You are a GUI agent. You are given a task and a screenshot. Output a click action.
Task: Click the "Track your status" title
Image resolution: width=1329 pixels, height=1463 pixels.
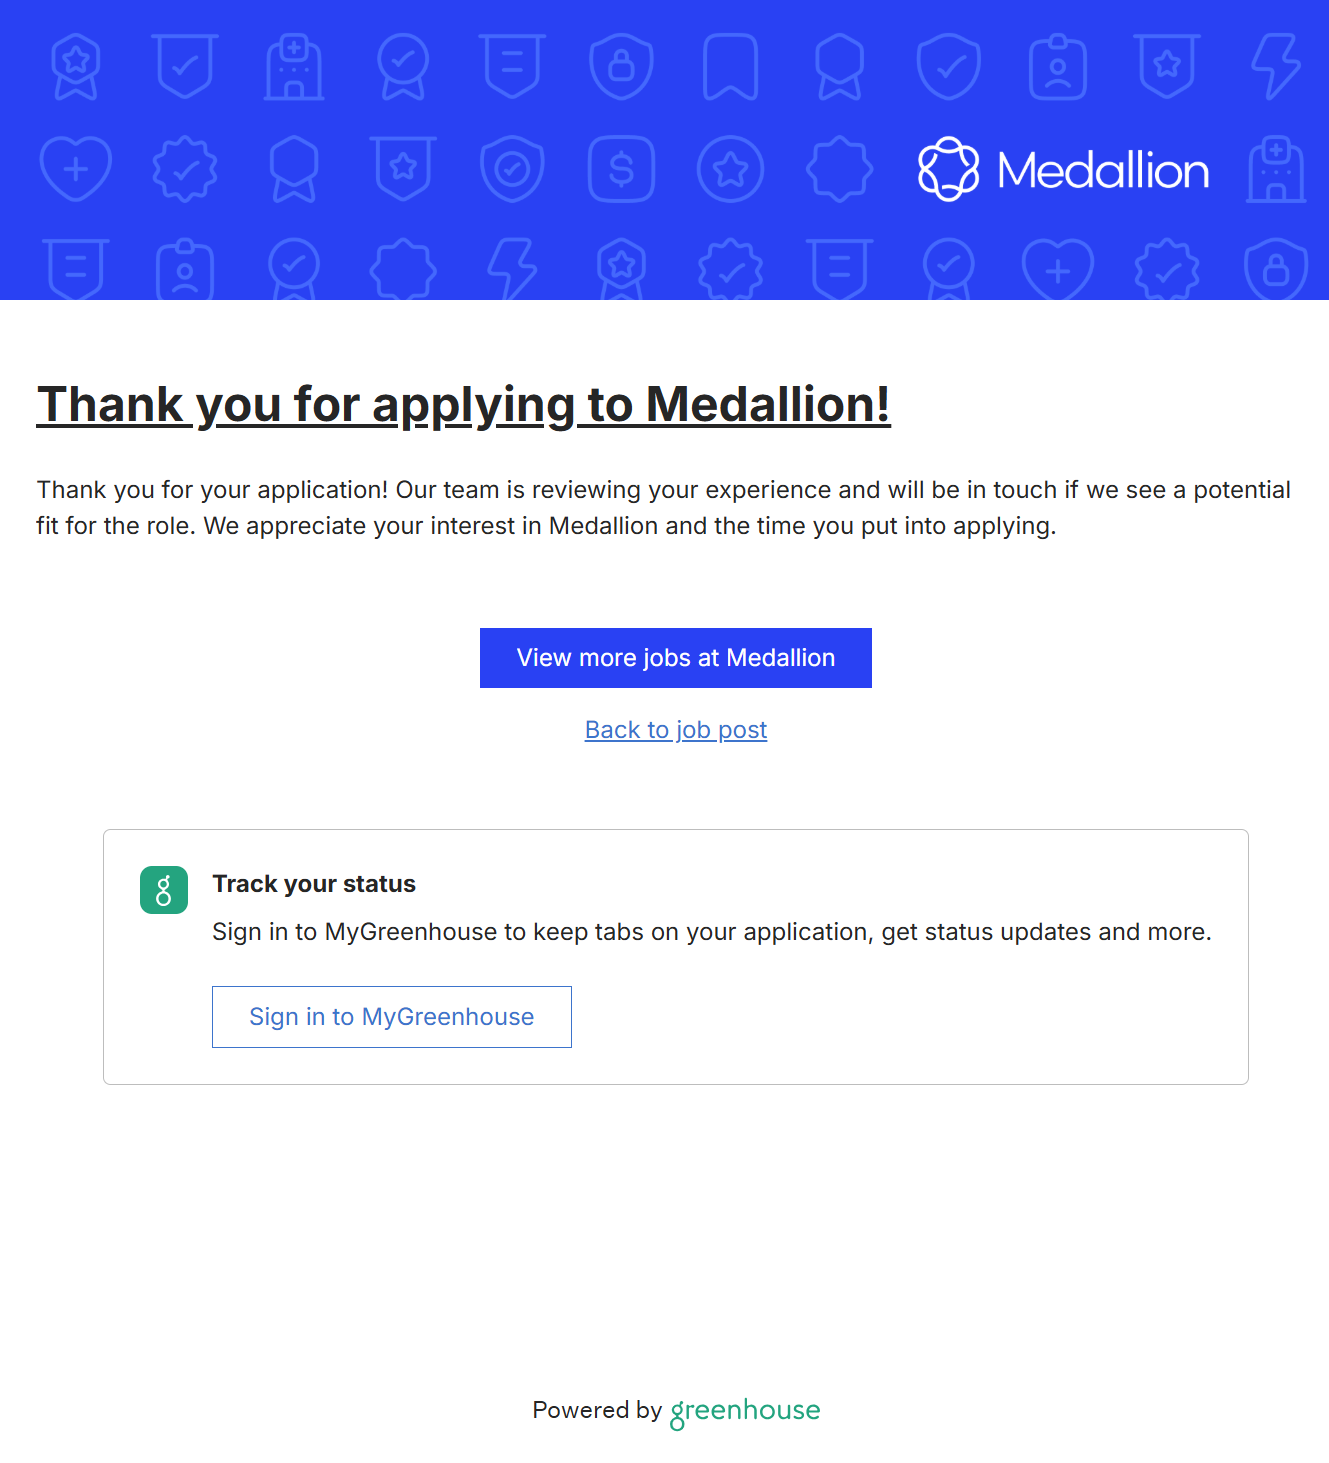[x=314, y=884]
